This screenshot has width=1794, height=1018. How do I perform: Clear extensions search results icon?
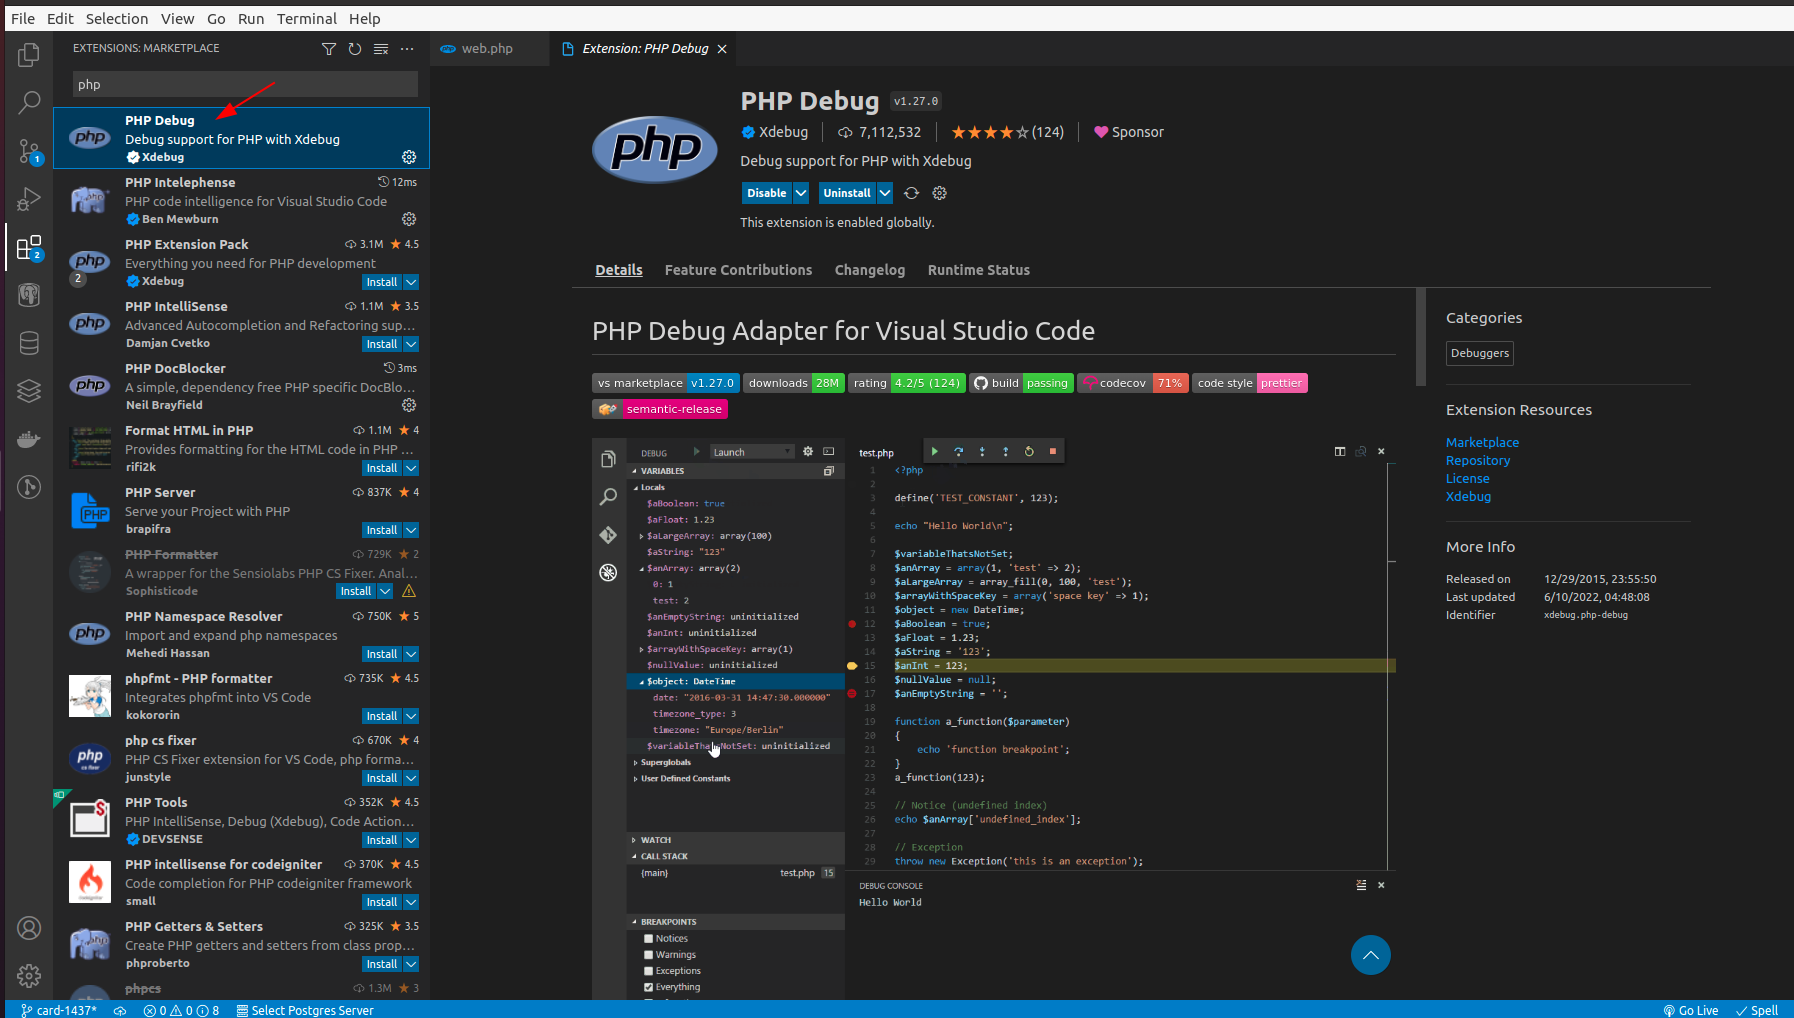pyautogui.click(x=381, y=49)
